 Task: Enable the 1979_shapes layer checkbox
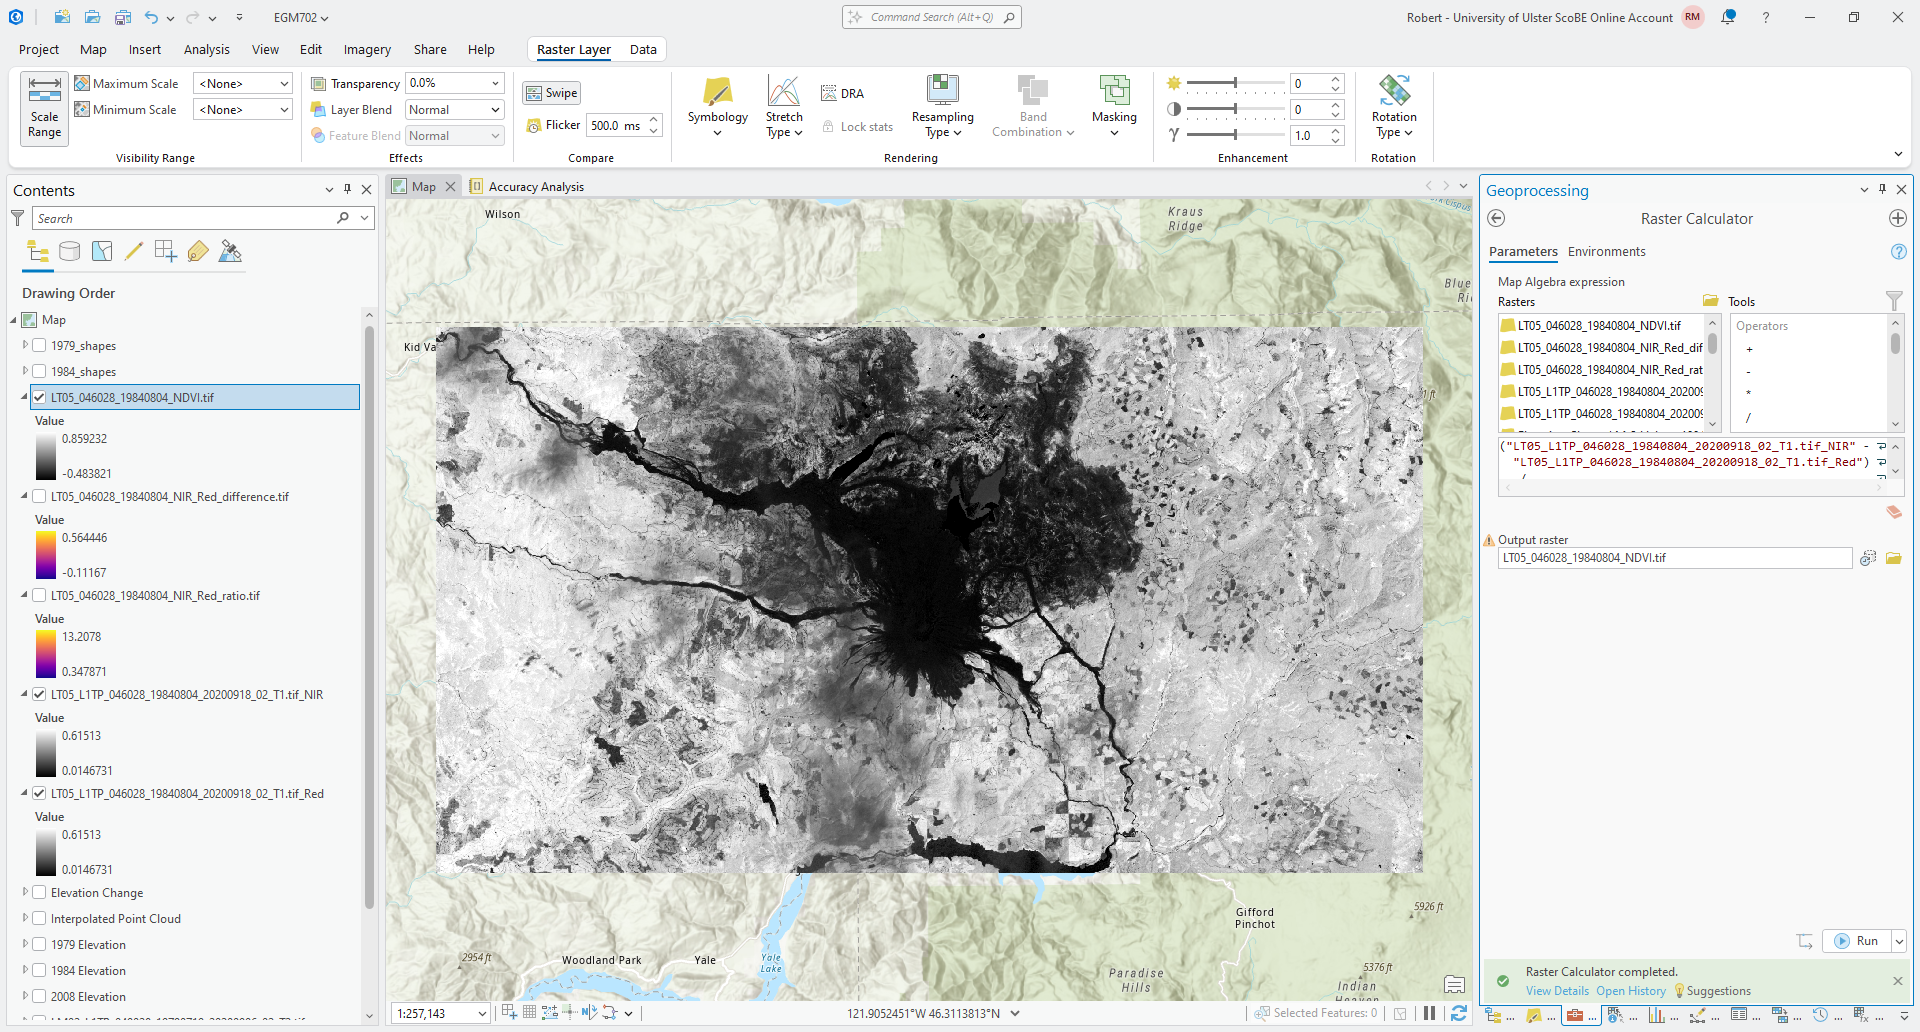(x=39, y=345)
